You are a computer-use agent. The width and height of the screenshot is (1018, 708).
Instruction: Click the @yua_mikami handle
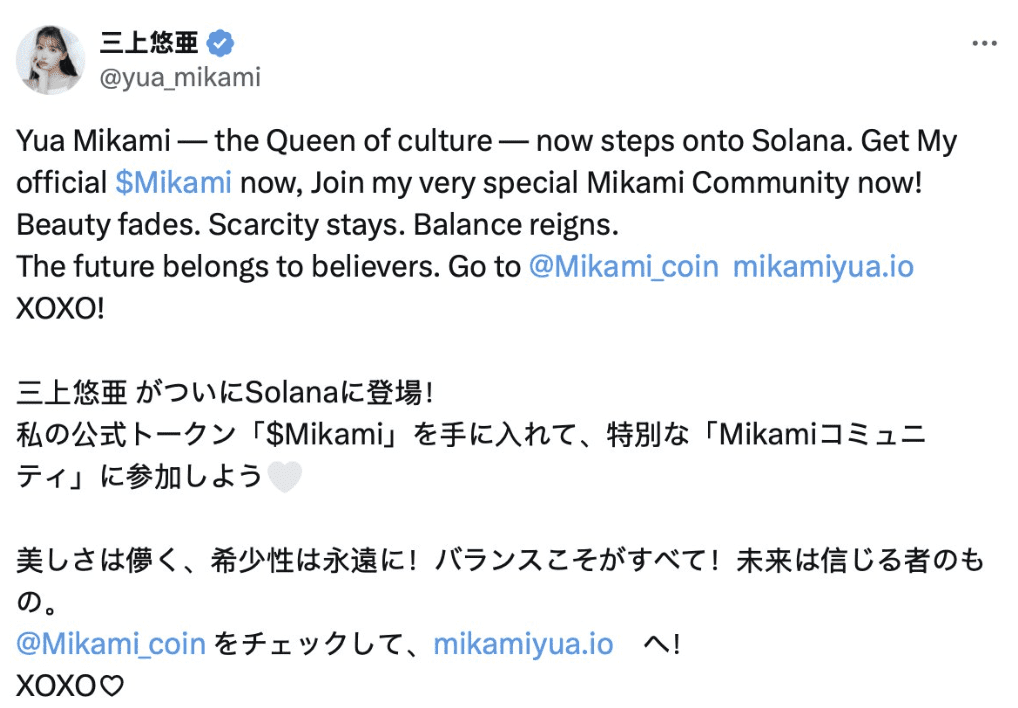click(x=180, y=77)
